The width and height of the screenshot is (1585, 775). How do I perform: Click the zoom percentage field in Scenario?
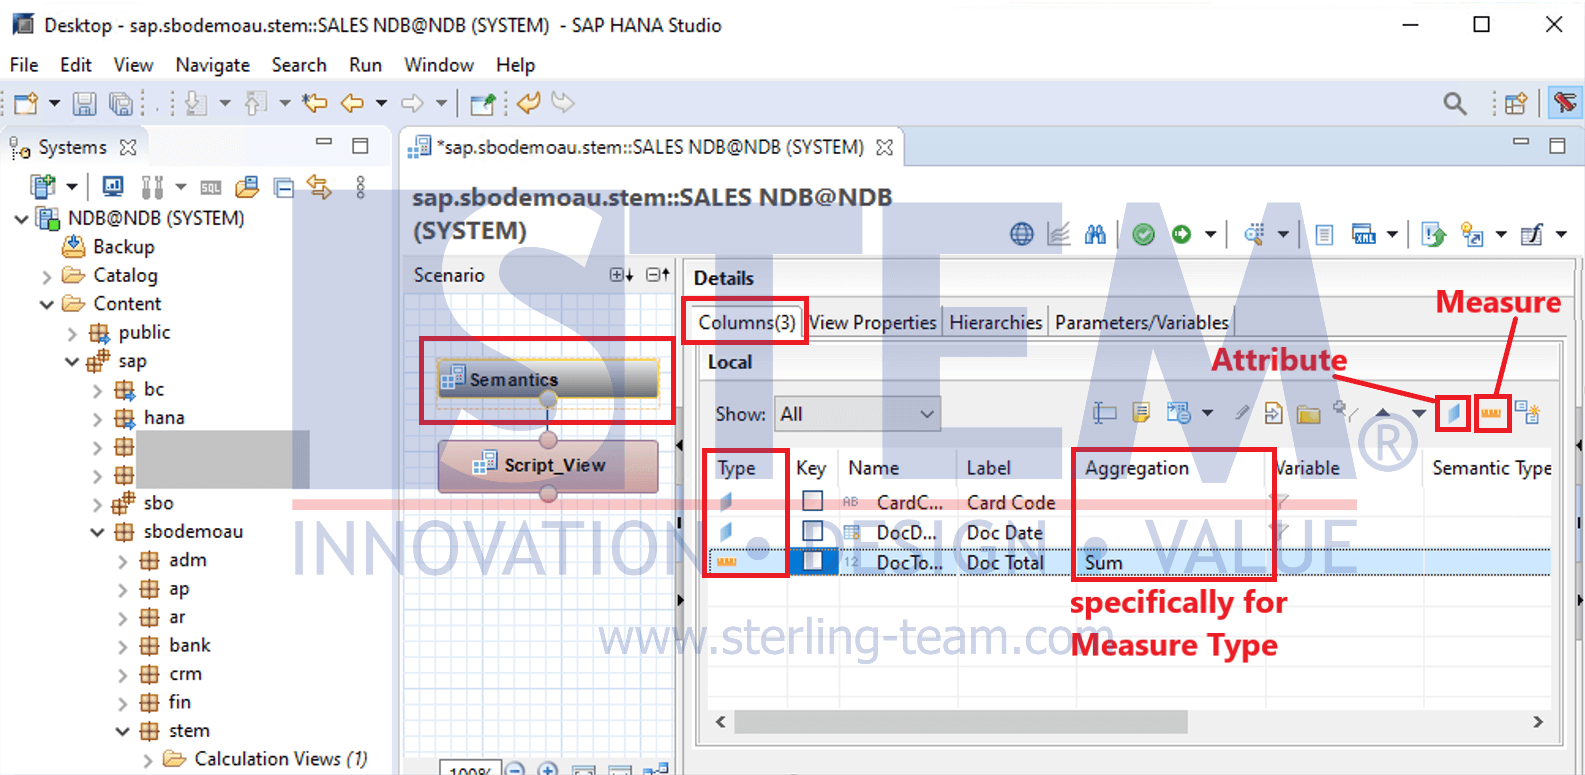pyautogui.click(x=469, y=770)
